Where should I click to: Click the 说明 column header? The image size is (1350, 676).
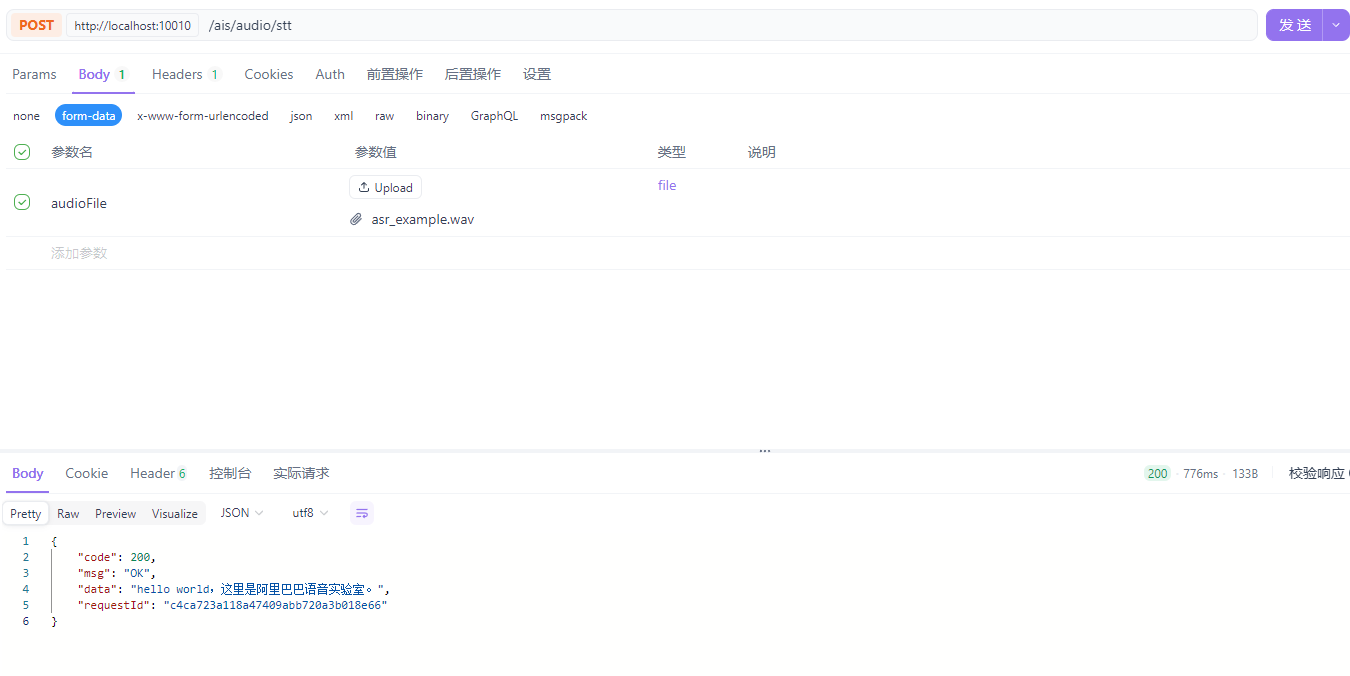coord(762,152)
